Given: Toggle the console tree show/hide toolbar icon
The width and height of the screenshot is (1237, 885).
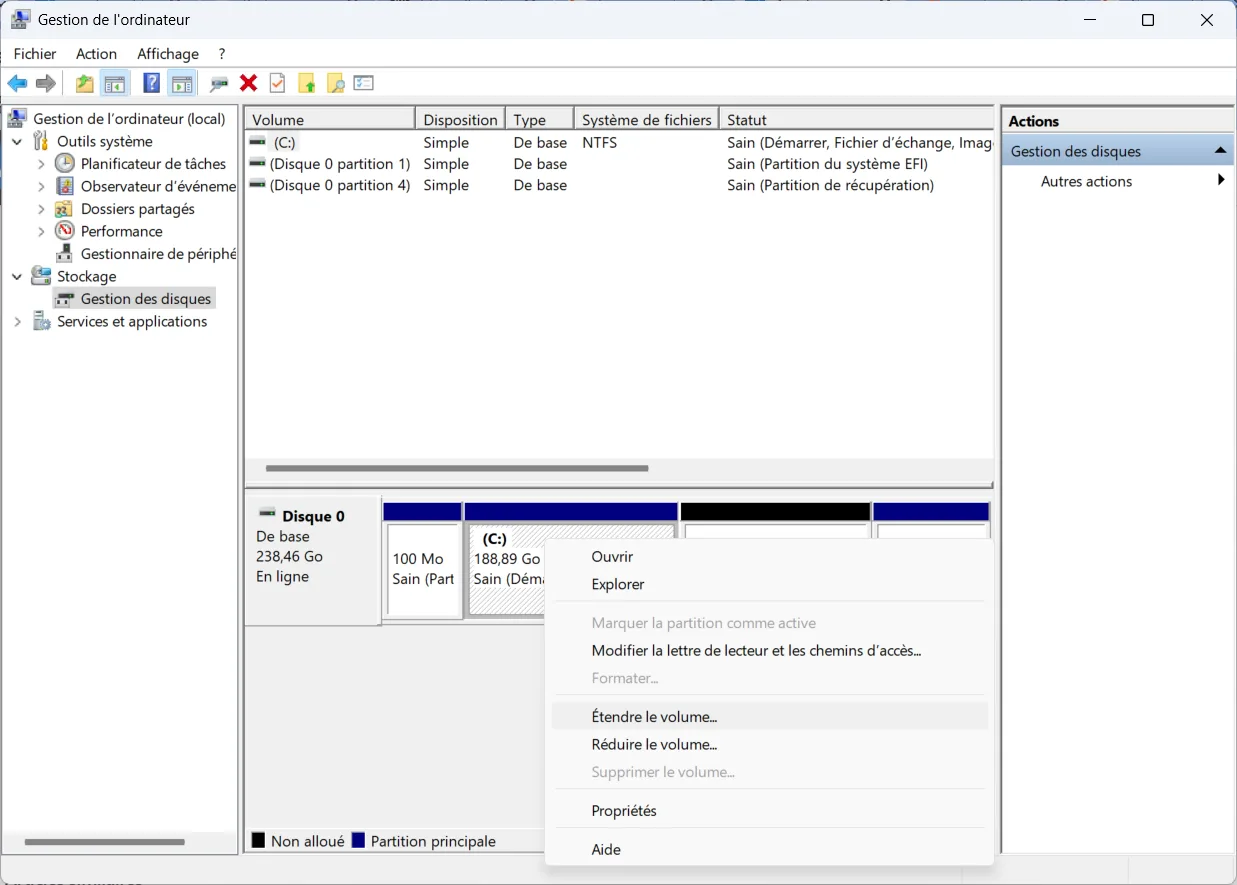Looking at the screenshot, I should [115, 83].
